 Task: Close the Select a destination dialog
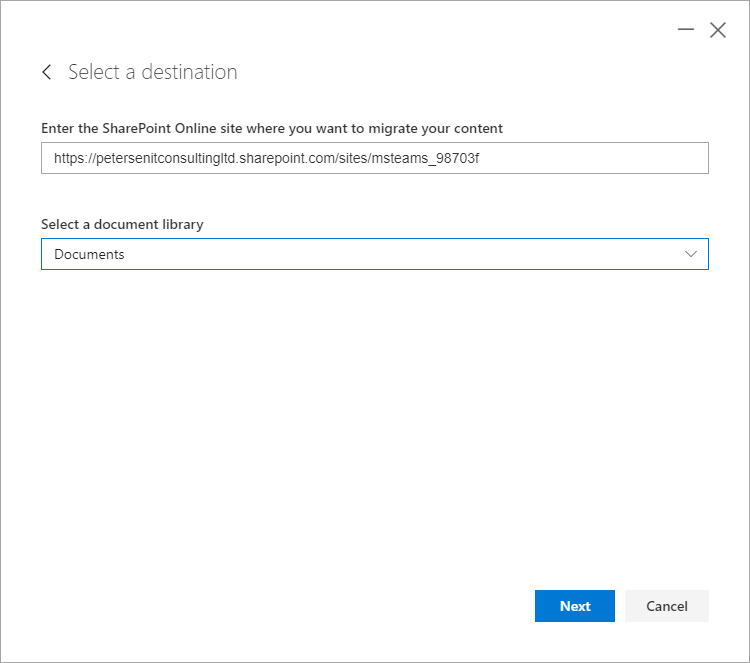pyautogui.click(x=717, y=30)
